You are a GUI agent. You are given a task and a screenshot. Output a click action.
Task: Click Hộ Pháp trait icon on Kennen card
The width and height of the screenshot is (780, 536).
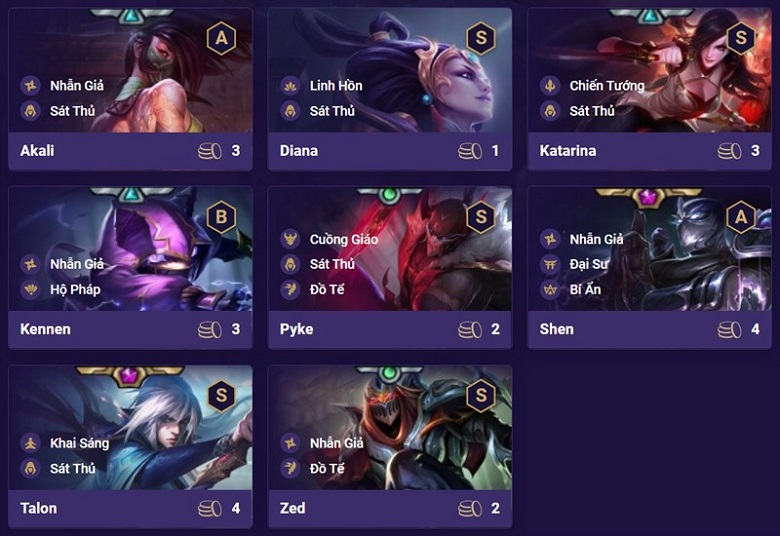(x=30, y=289)
